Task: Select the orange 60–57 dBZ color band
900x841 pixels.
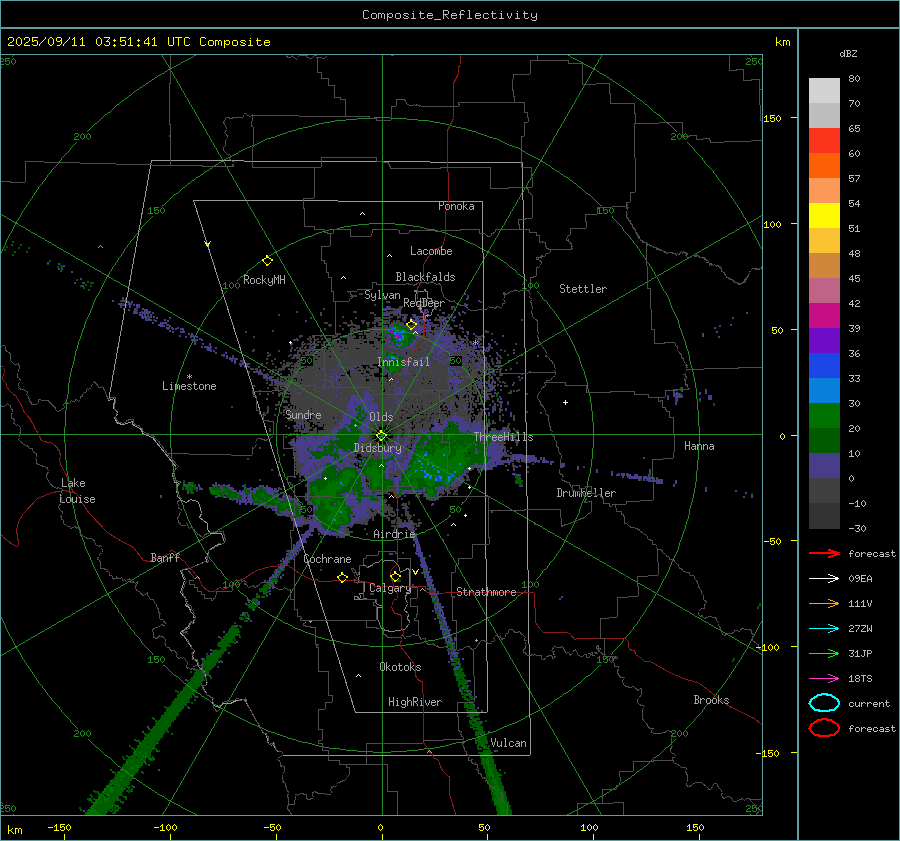Action: tap(824, 166)
